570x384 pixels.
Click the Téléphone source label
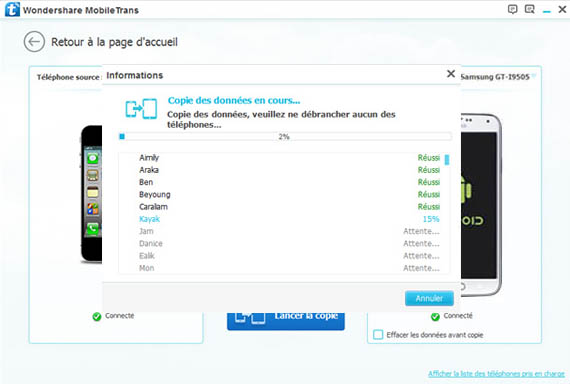tap(69, 77)
